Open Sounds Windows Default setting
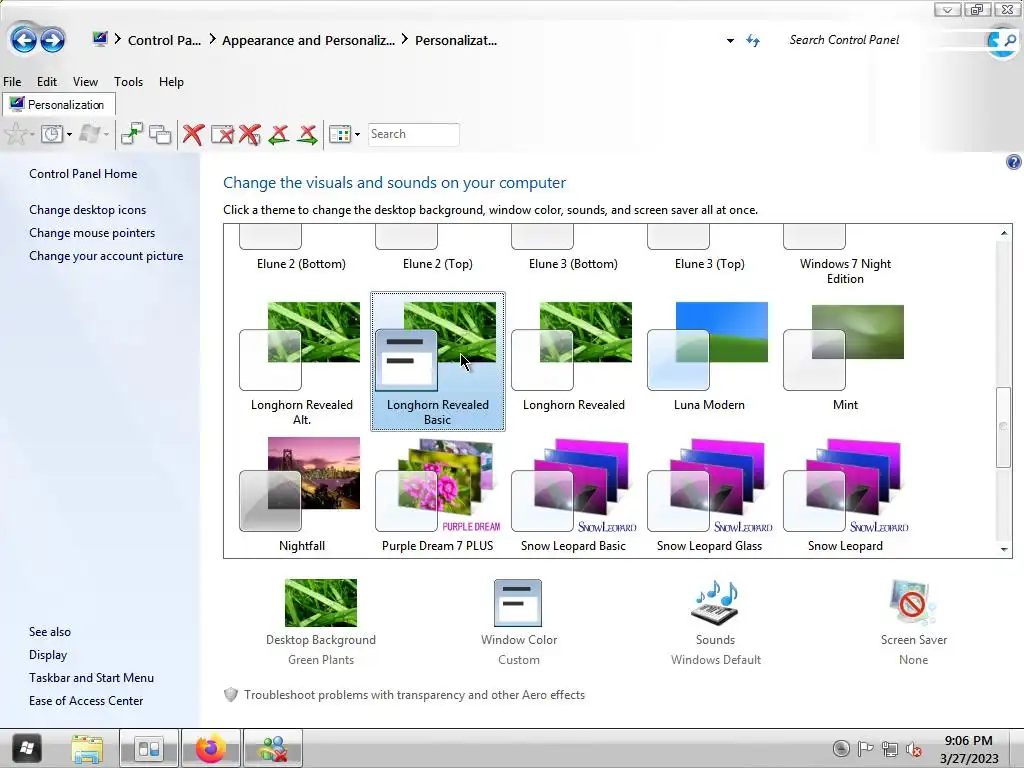The height and width of the screenshot is (768, 1024). tap(715, 622)
